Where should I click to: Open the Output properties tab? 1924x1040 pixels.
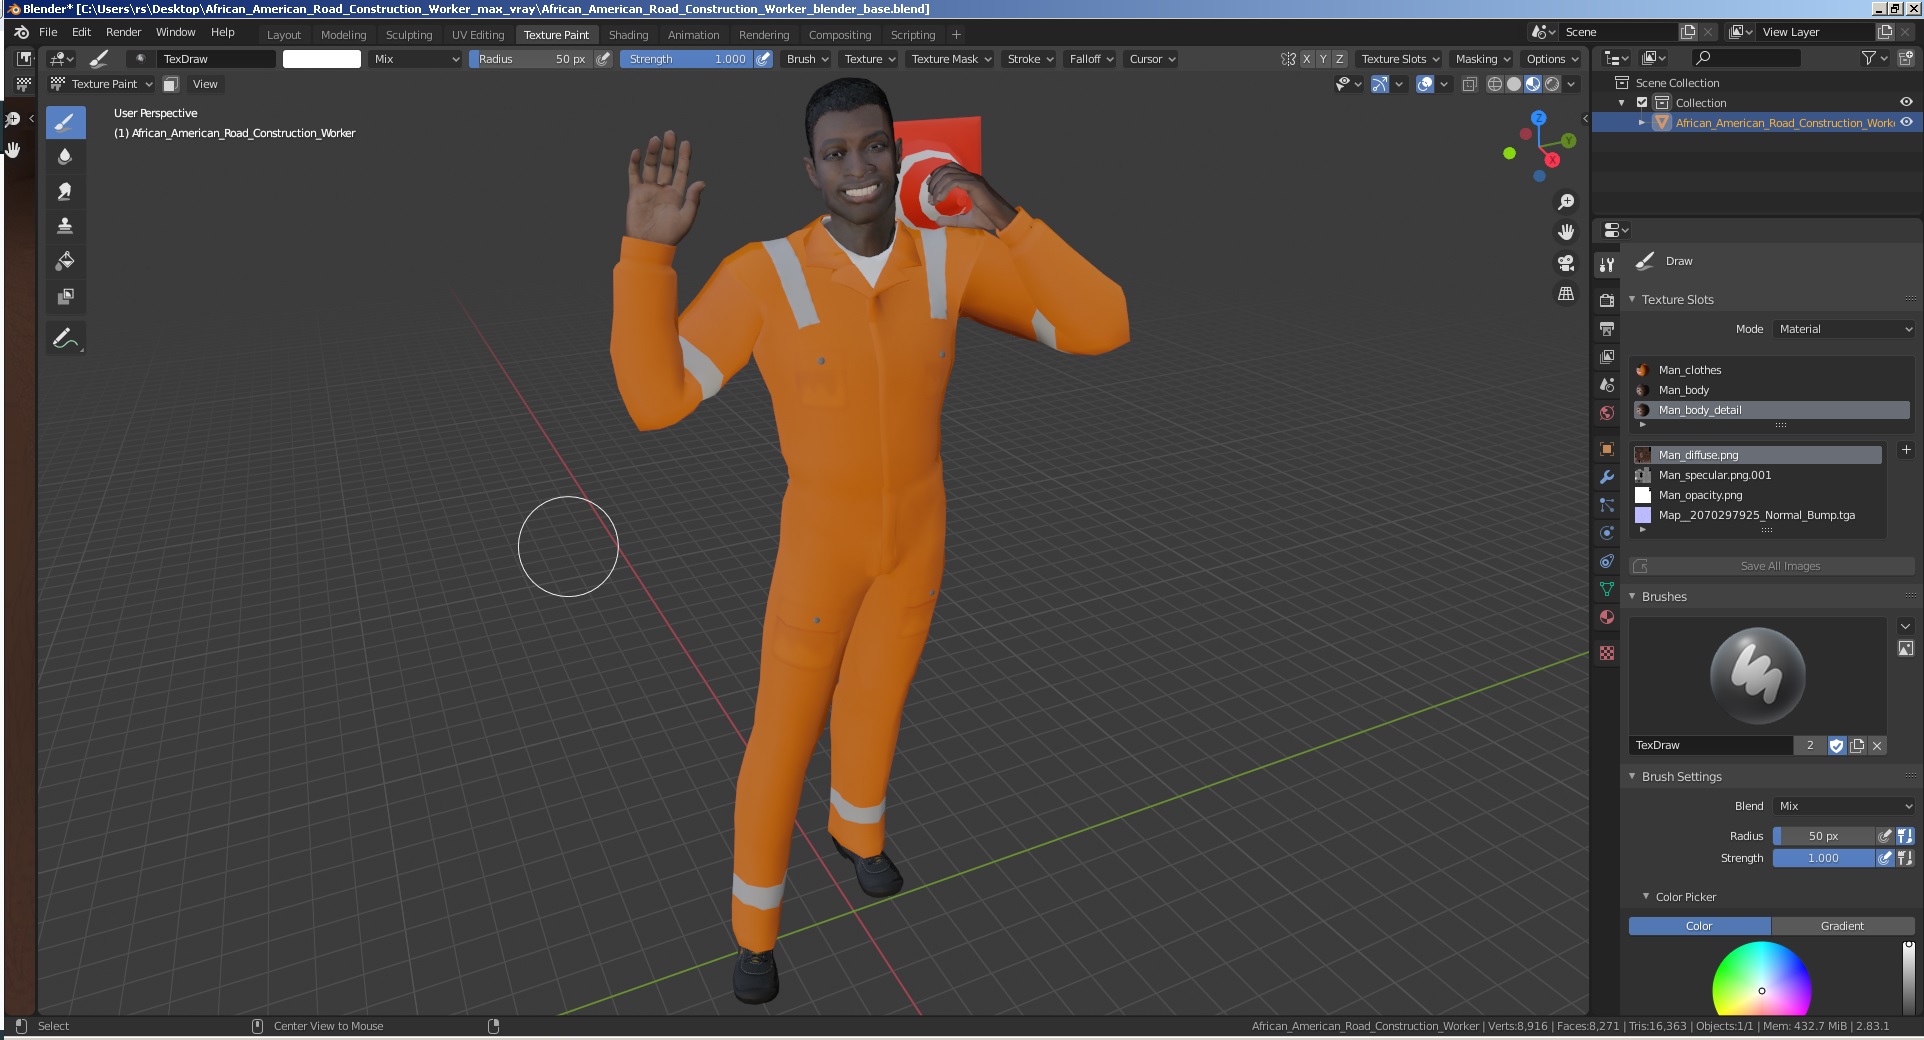1607,328
